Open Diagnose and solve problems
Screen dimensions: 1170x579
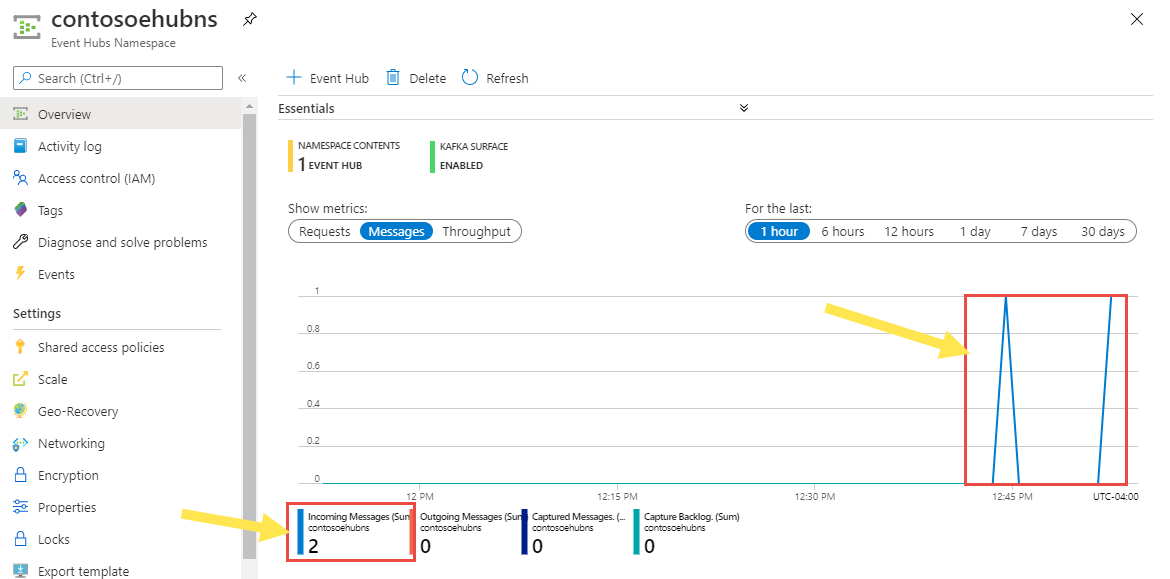click(x=122, y=242)
